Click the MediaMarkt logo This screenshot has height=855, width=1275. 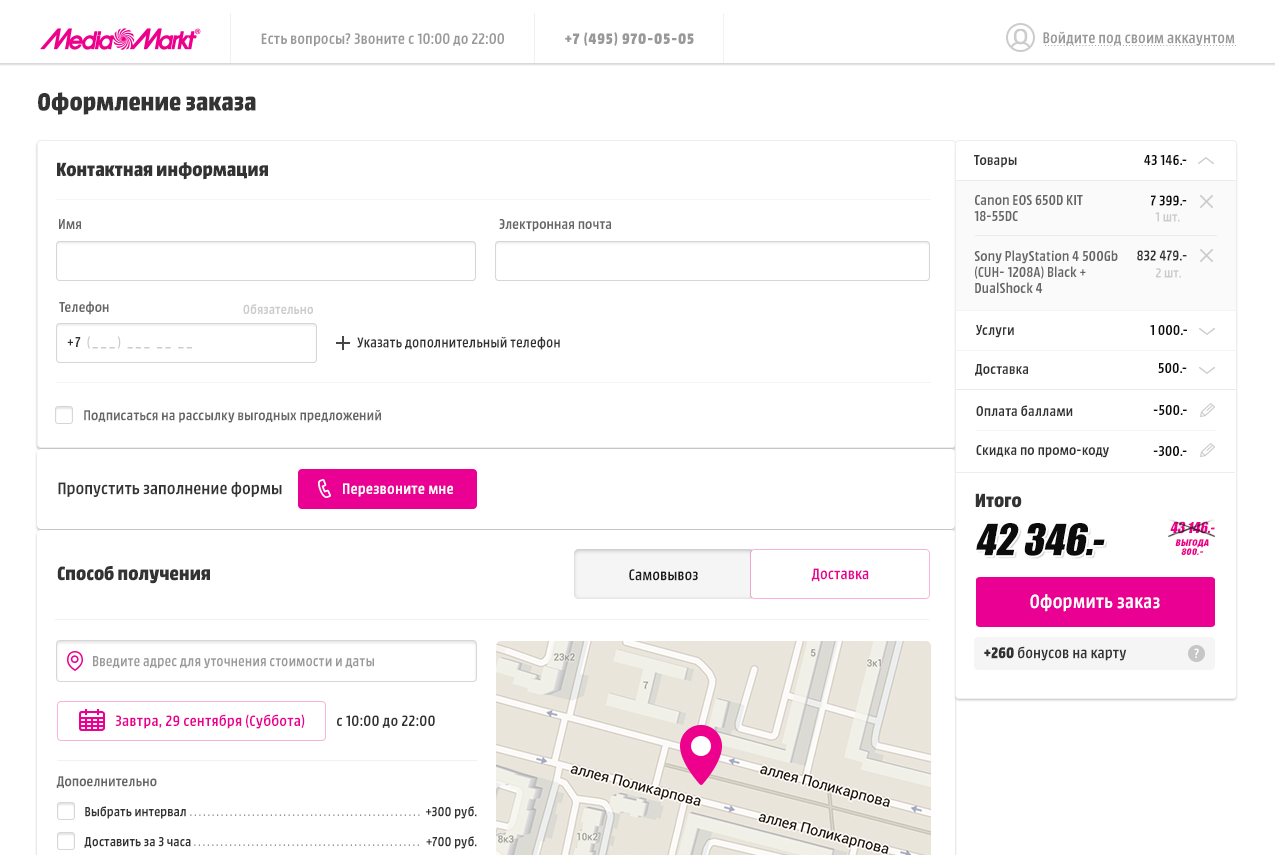click(x=120, y=39)
